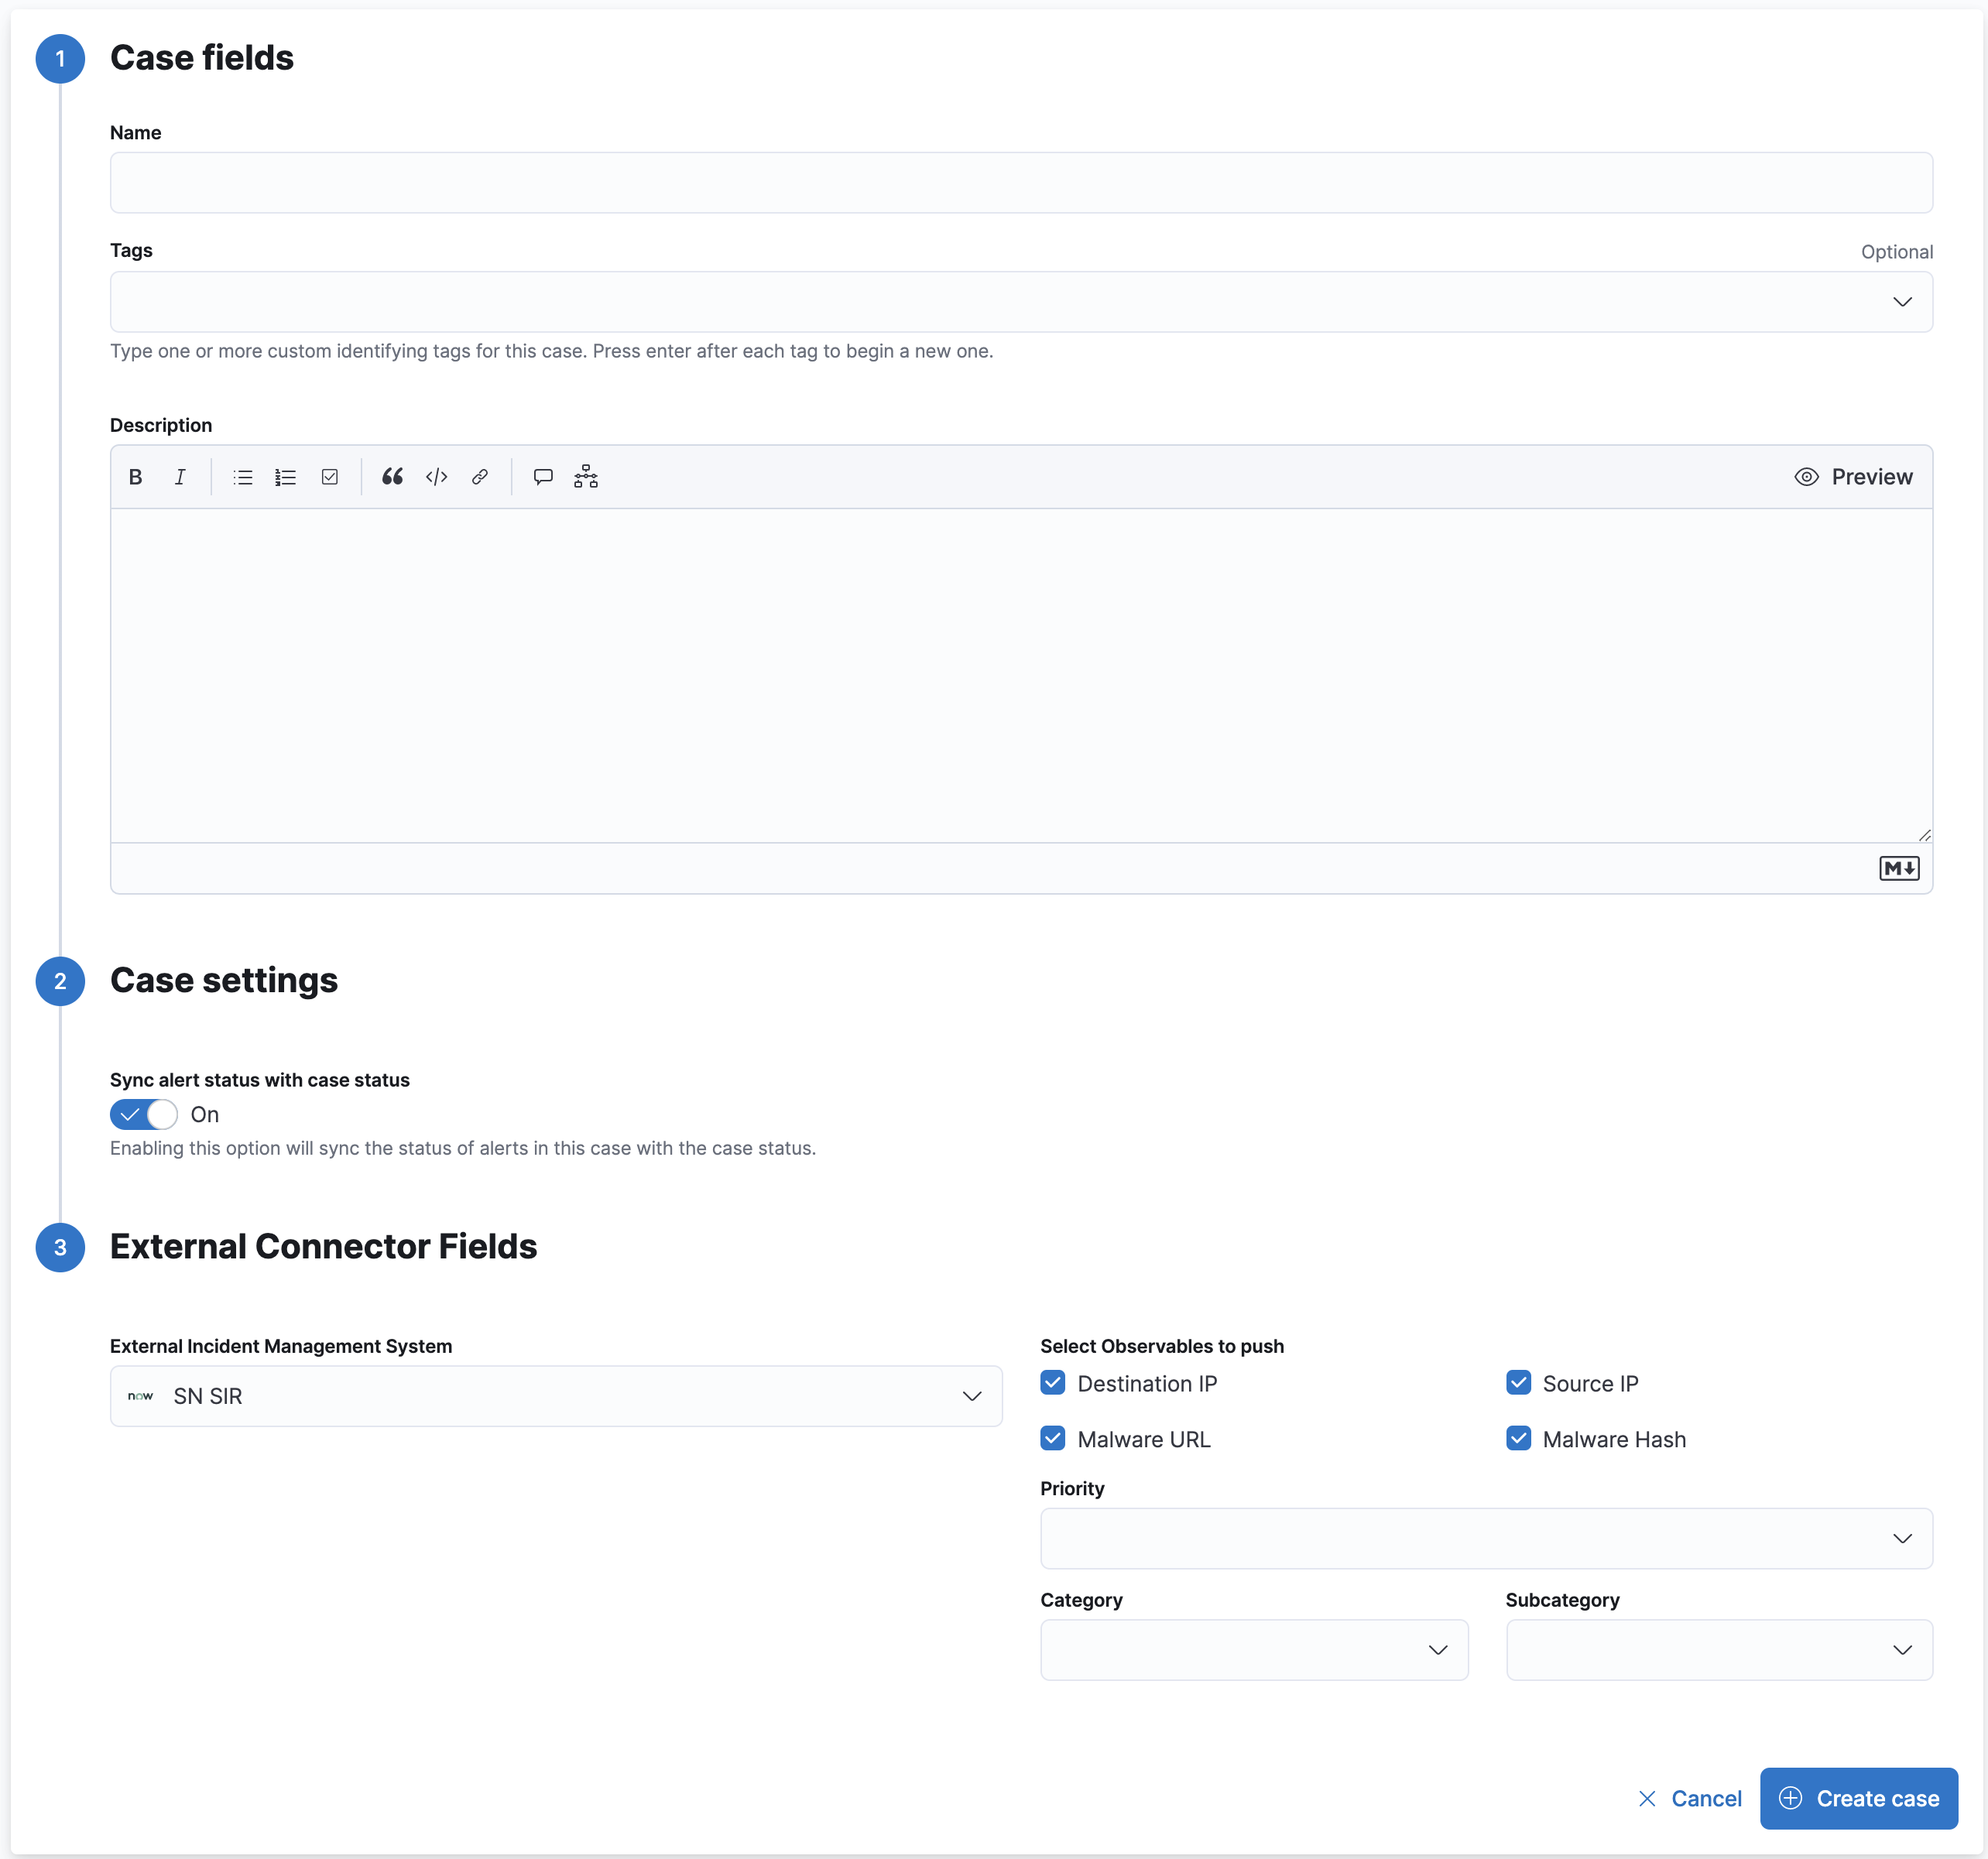
Task: Expand the SN SIR connector dropdown
Action: (556, 1396)
